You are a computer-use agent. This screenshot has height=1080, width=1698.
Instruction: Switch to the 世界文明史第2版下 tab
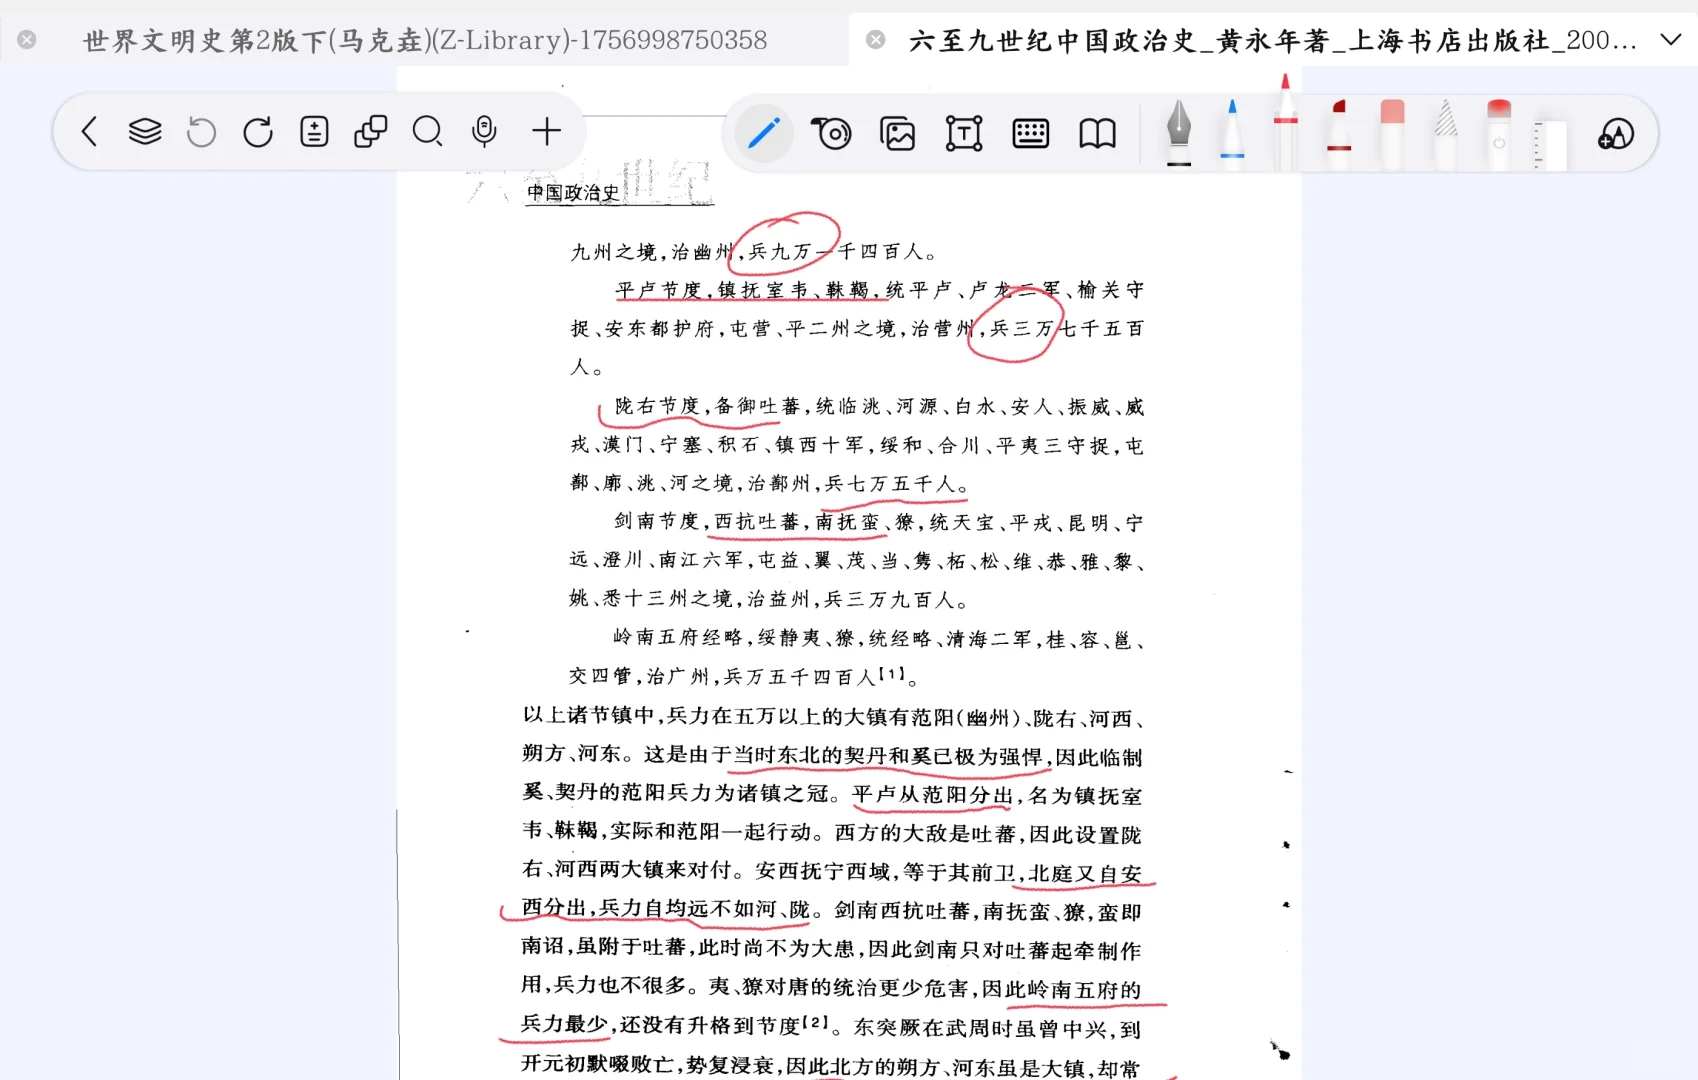pos(425,40)
